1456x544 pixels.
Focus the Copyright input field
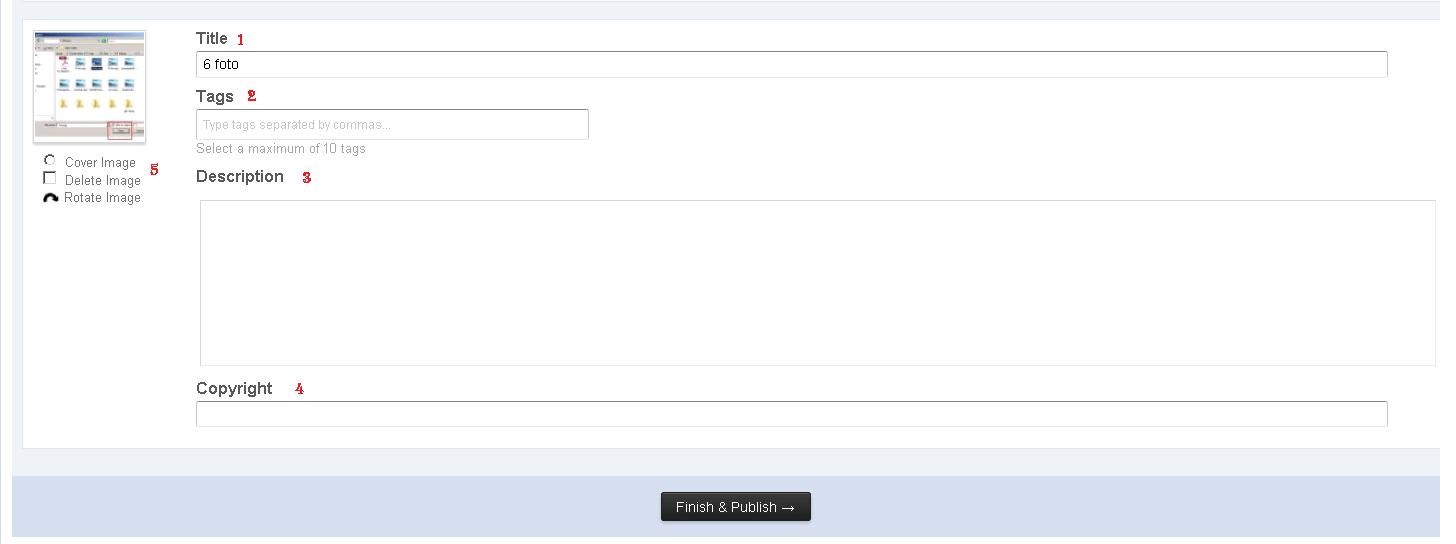(x=791, y=414)
